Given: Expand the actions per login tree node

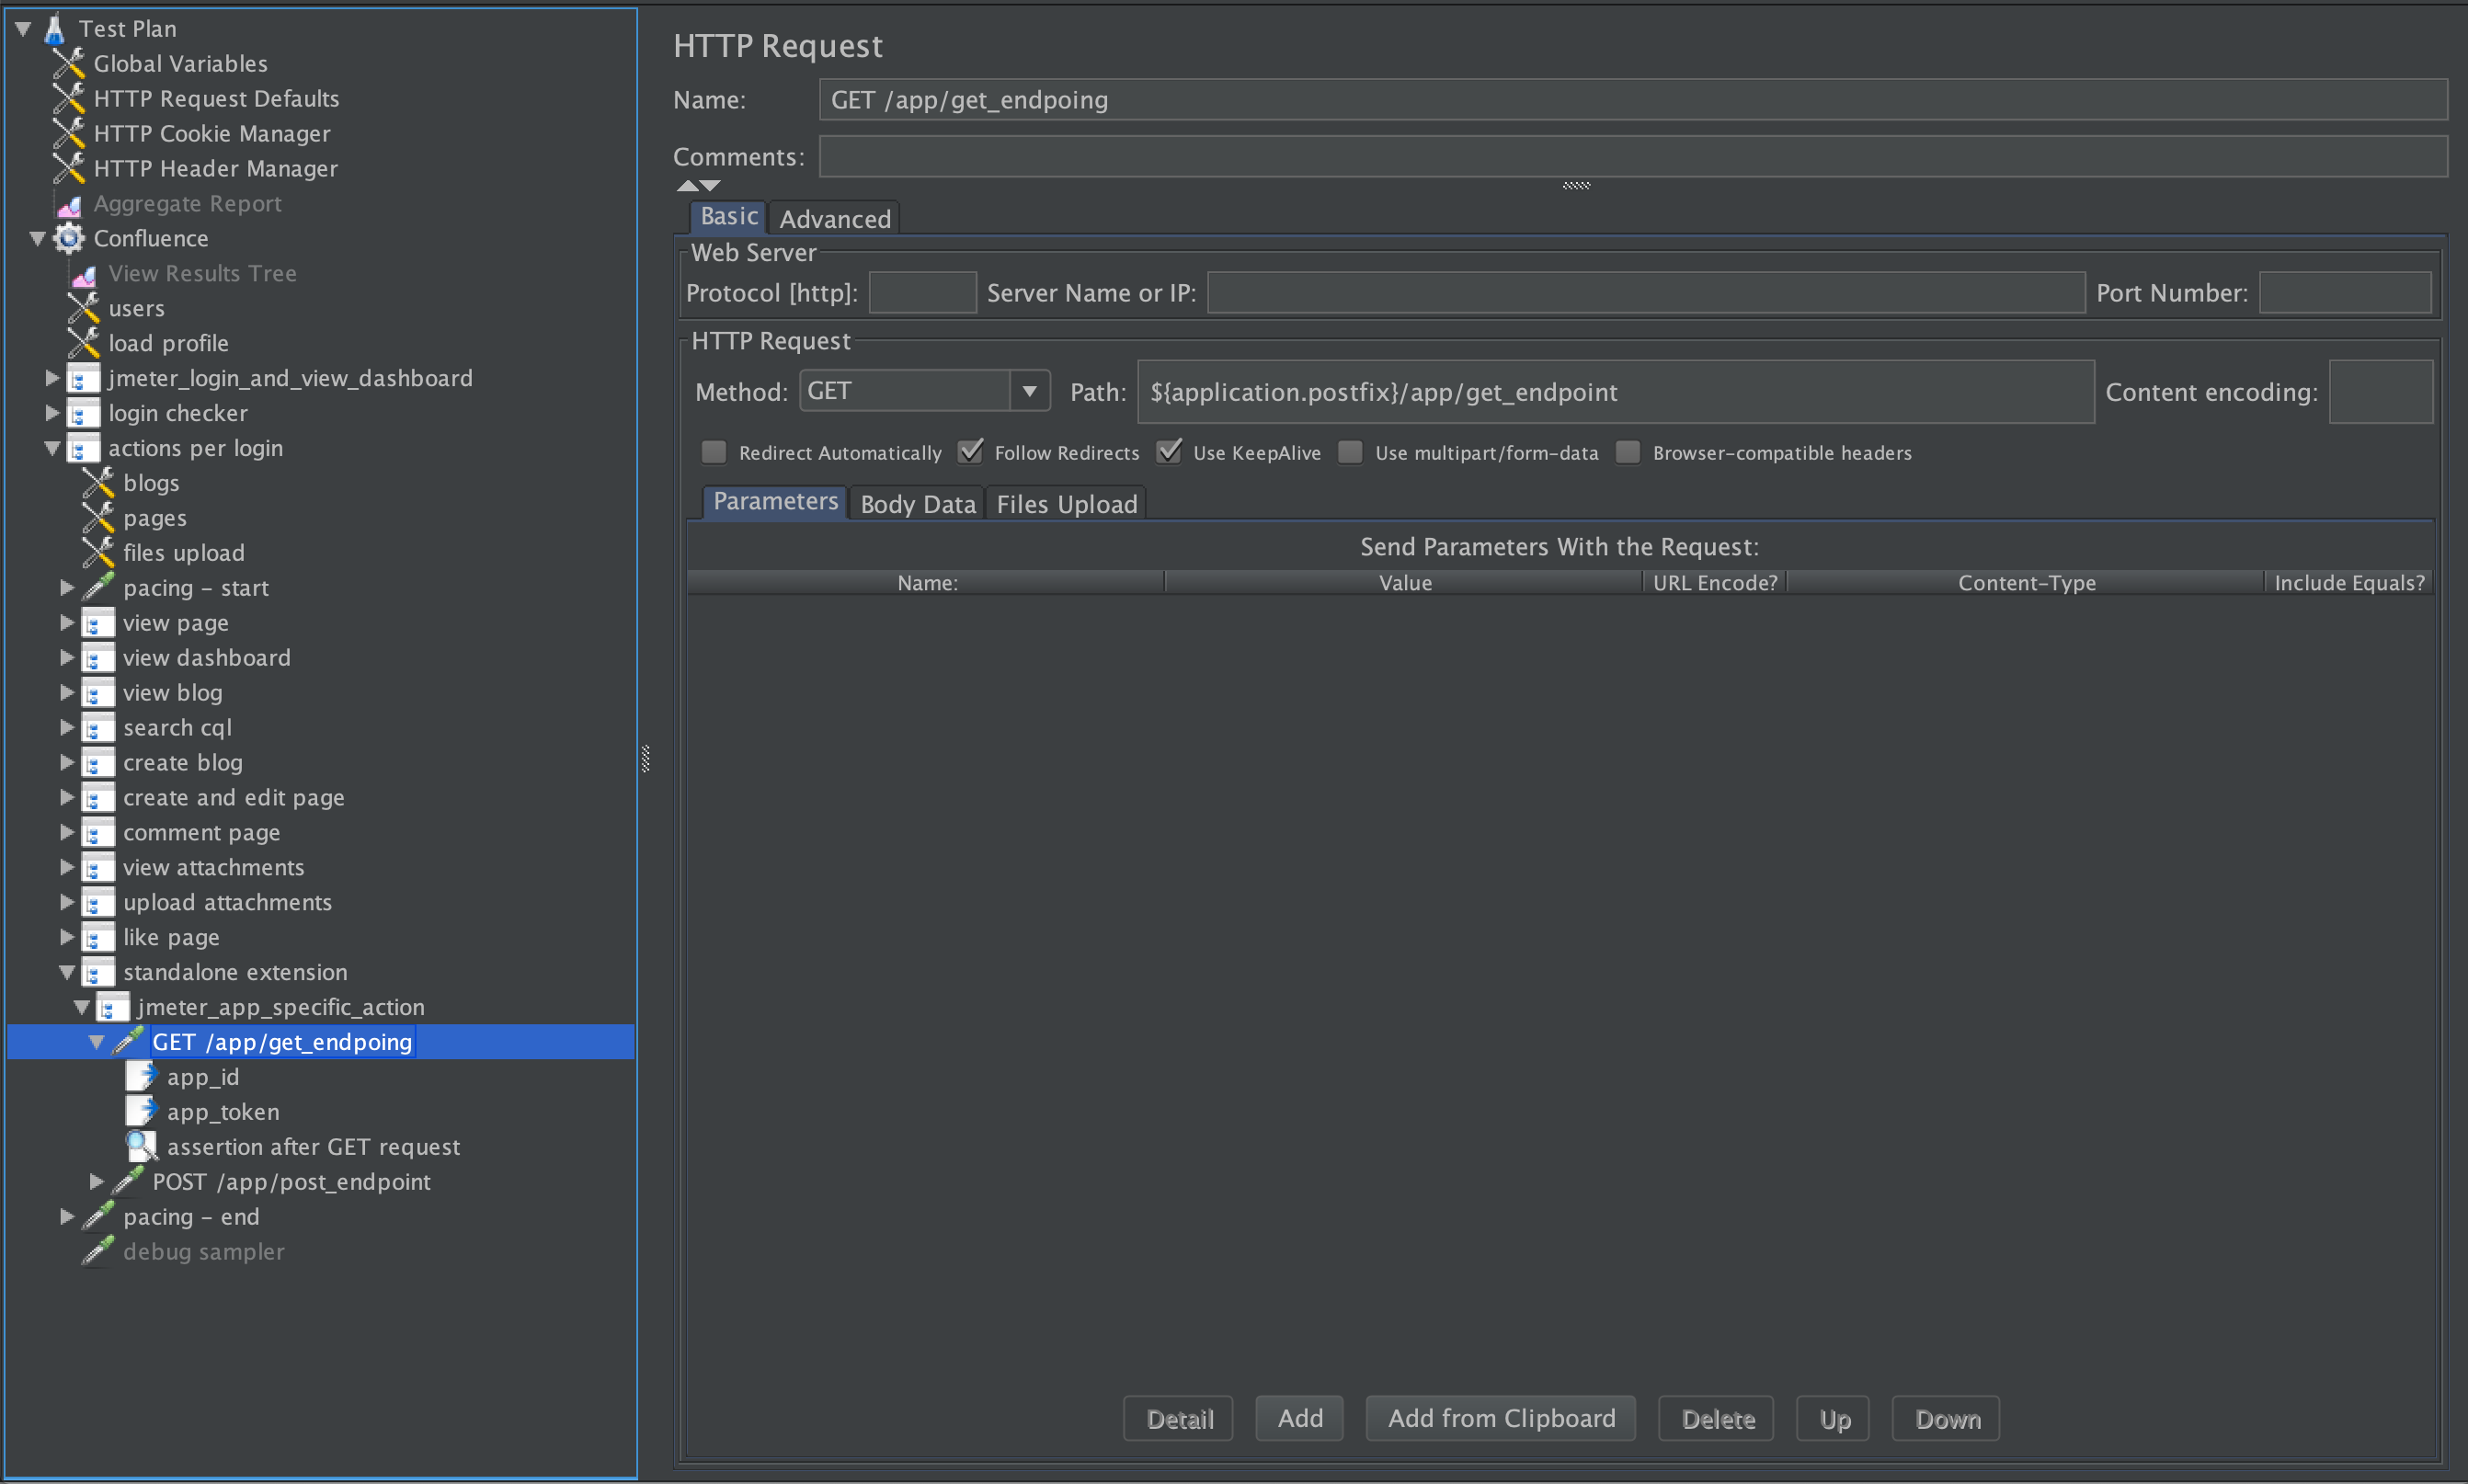Looking at the screenshot, I should pos(54,448).
